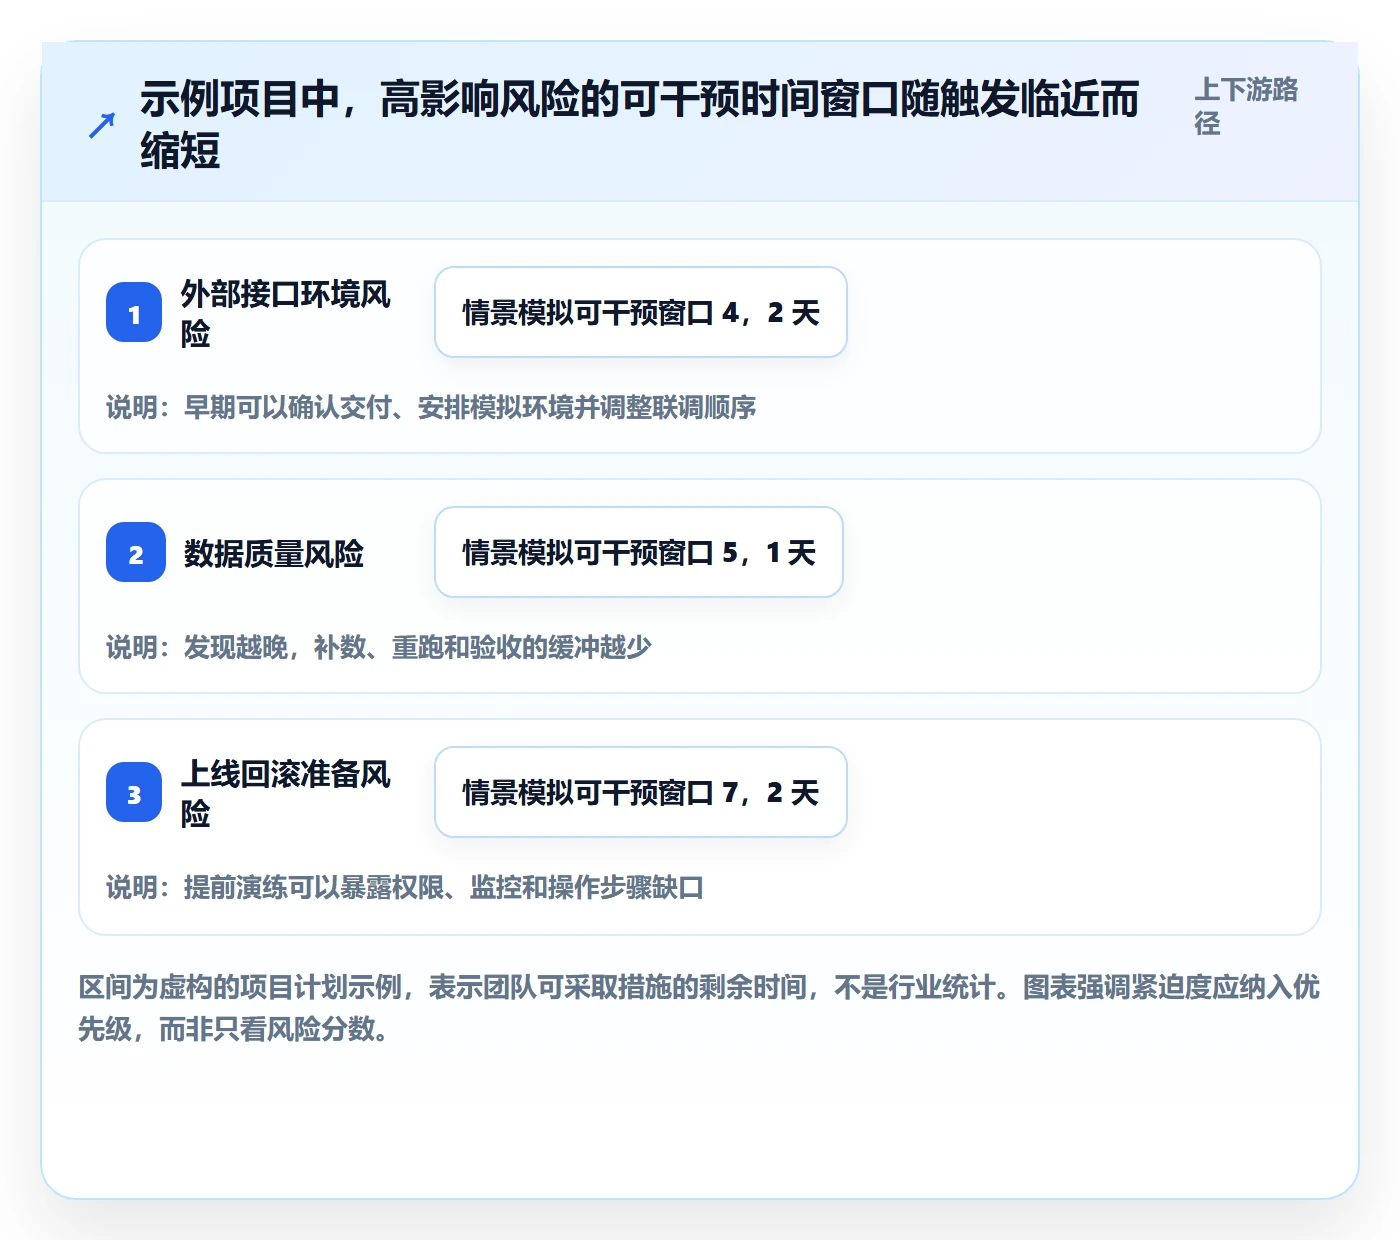The image size is (1400, 1240).
Task: Click the title starting with 示例项目中
Action: coord(639,125)
